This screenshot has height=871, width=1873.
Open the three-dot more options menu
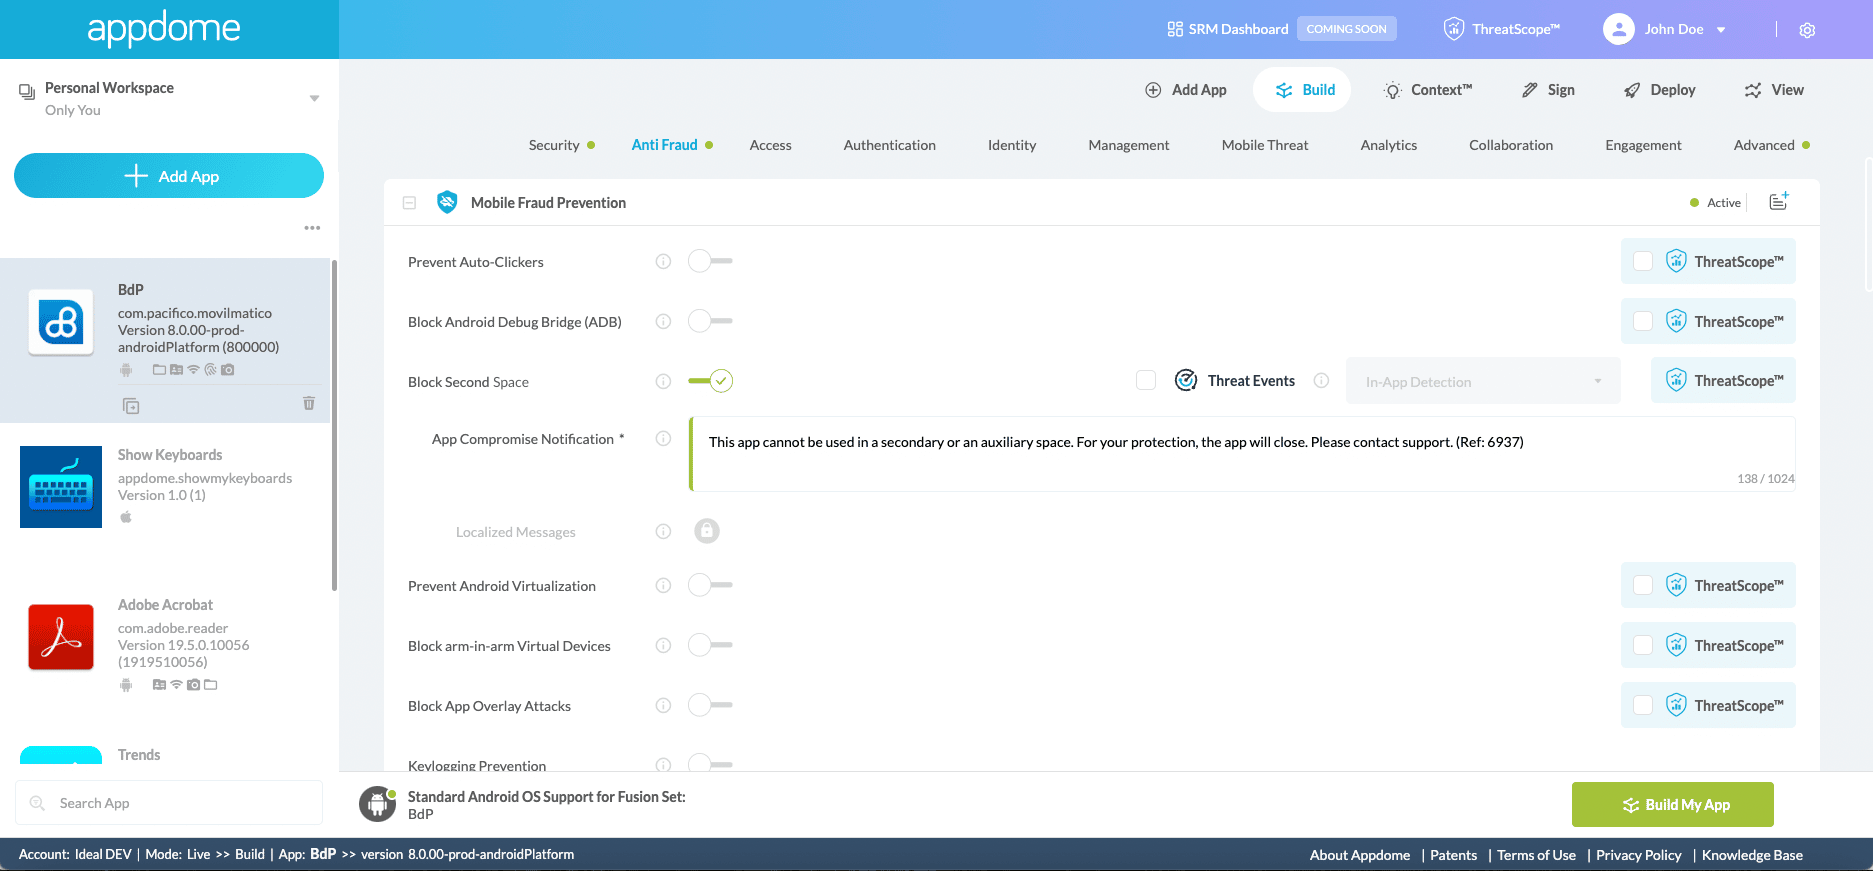pos(312,228)
